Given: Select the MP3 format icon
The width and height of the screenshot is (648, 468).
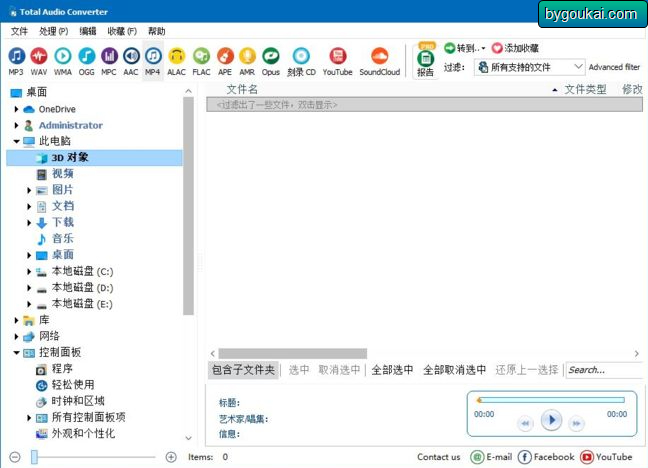Looking at the screenshot, I should click(16, 61).
